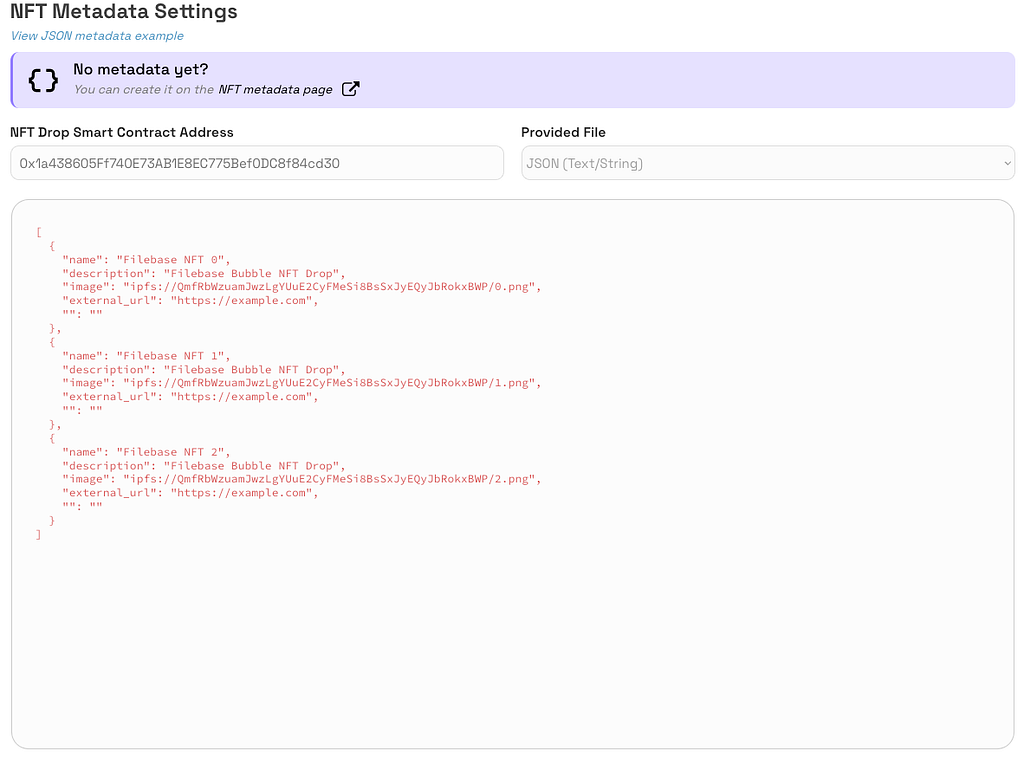Click the Filebase NFT 0 name line
The height and width of the screenshot is (757, 1024).
pyautogui.click(x=146, y=260)
